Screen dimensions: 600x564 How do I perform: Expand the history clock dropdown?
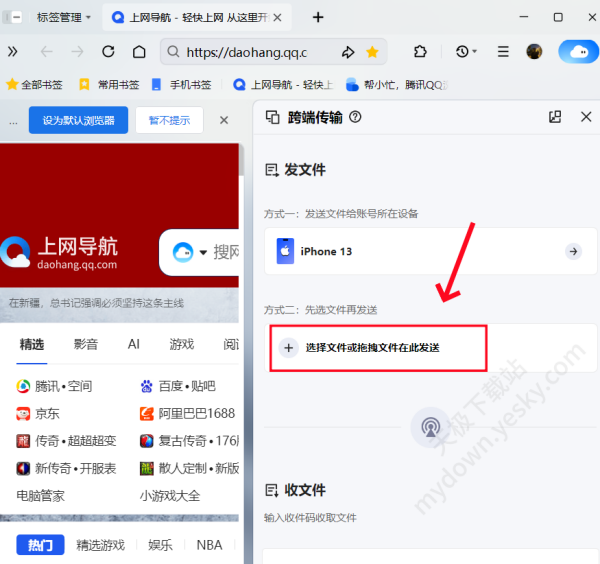coord(466,52)
